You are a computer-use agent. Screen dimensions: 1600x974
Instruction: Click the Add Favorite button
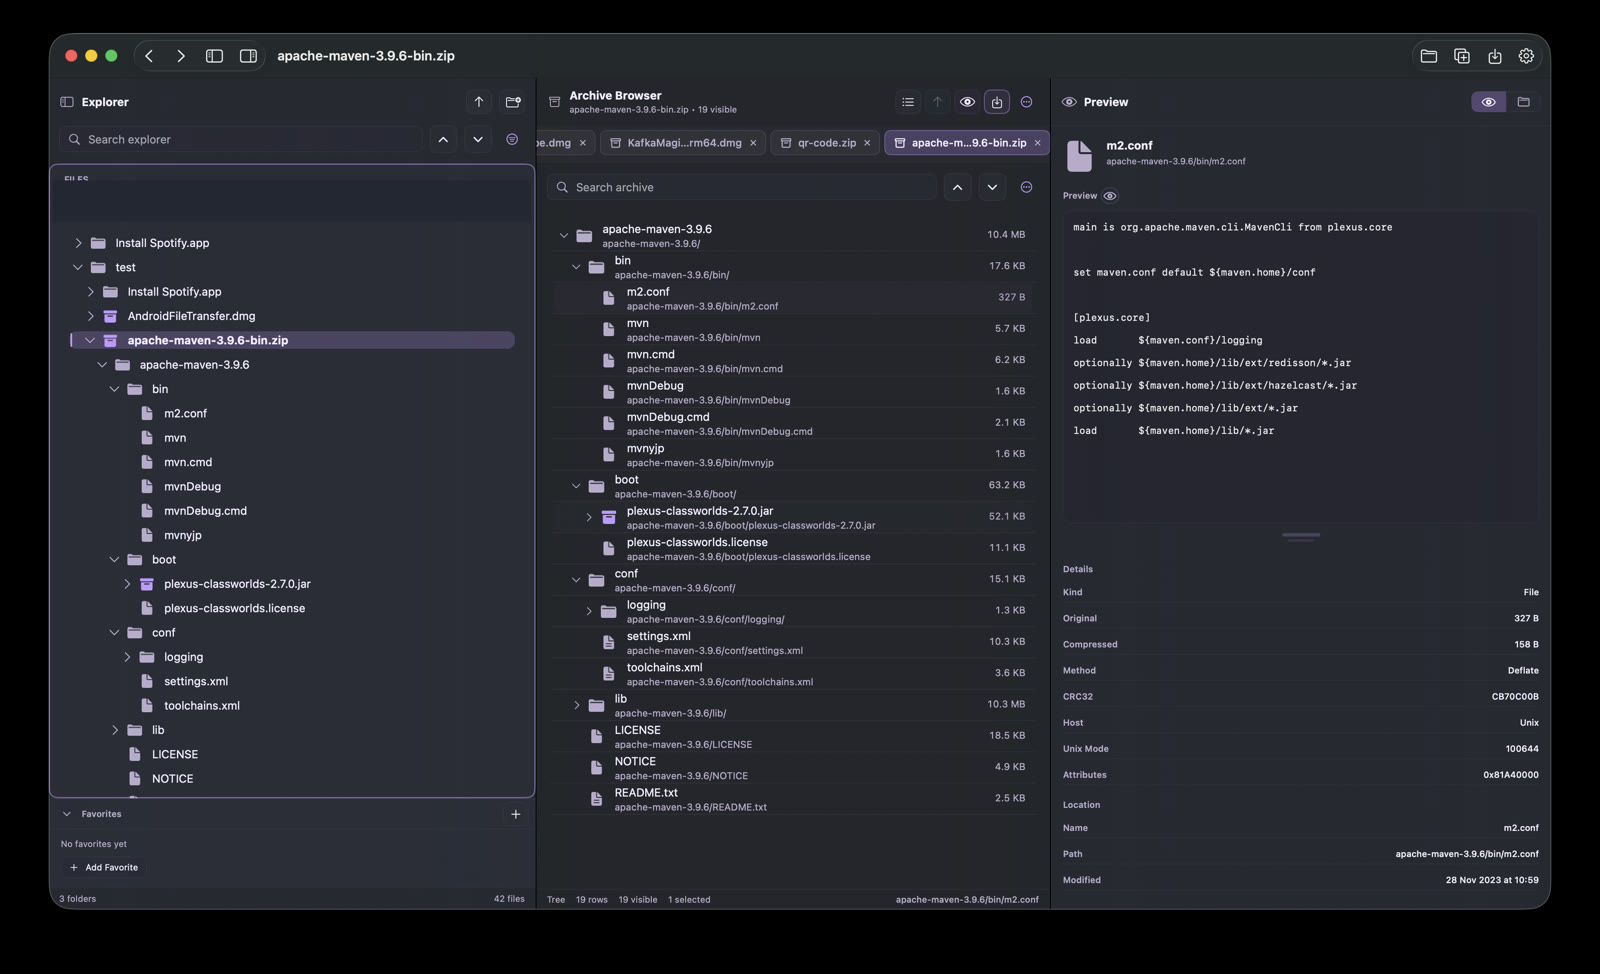[104, 868]
